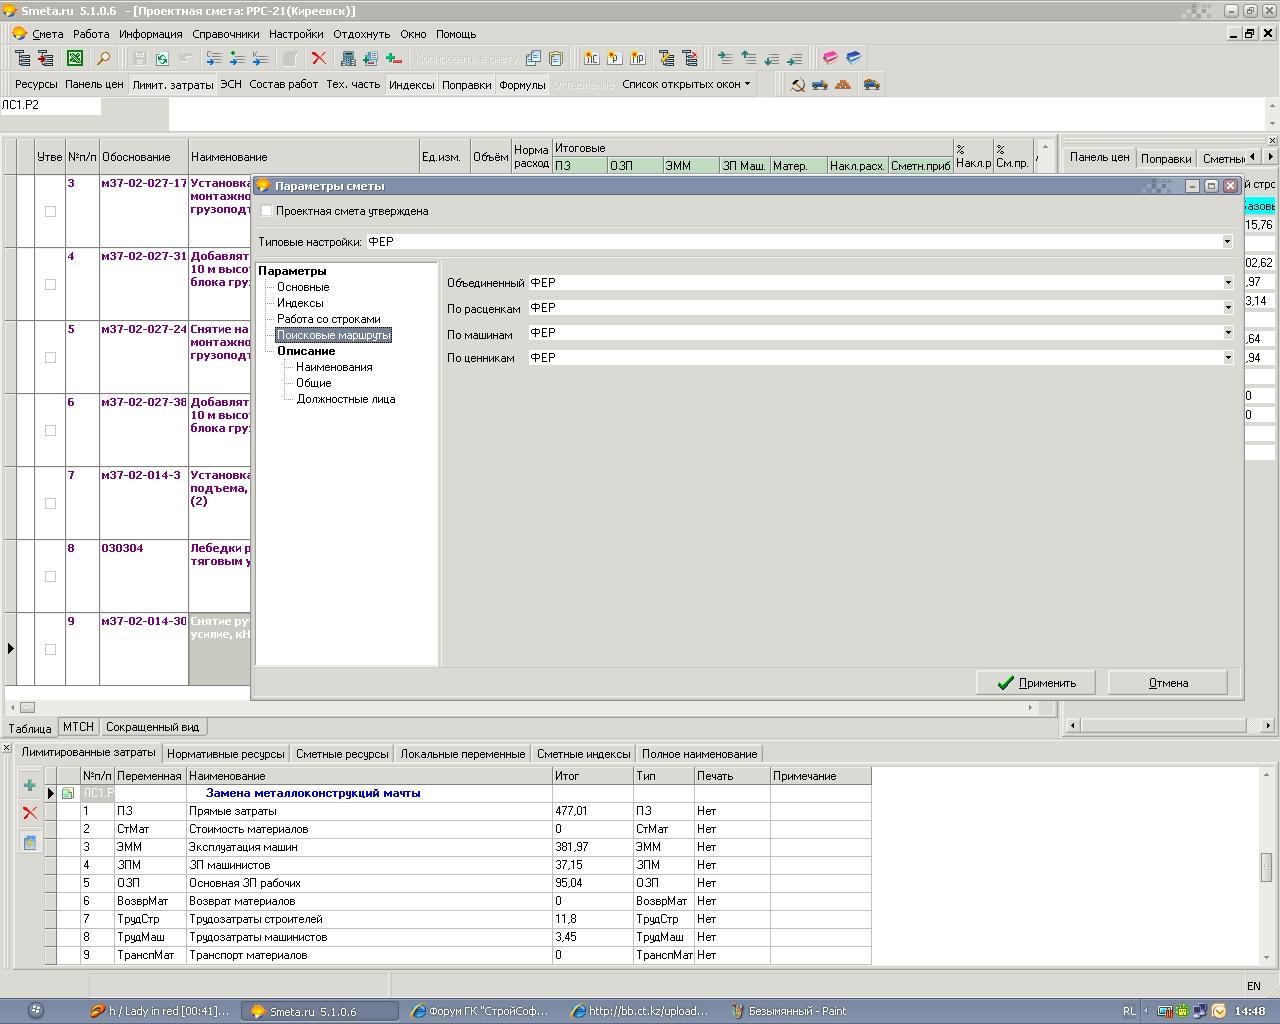Click the EN language indicator
Image resolution: width=1280 pixels, height=1024 pixels.
pyautogui.click(x=1253, y=985)
